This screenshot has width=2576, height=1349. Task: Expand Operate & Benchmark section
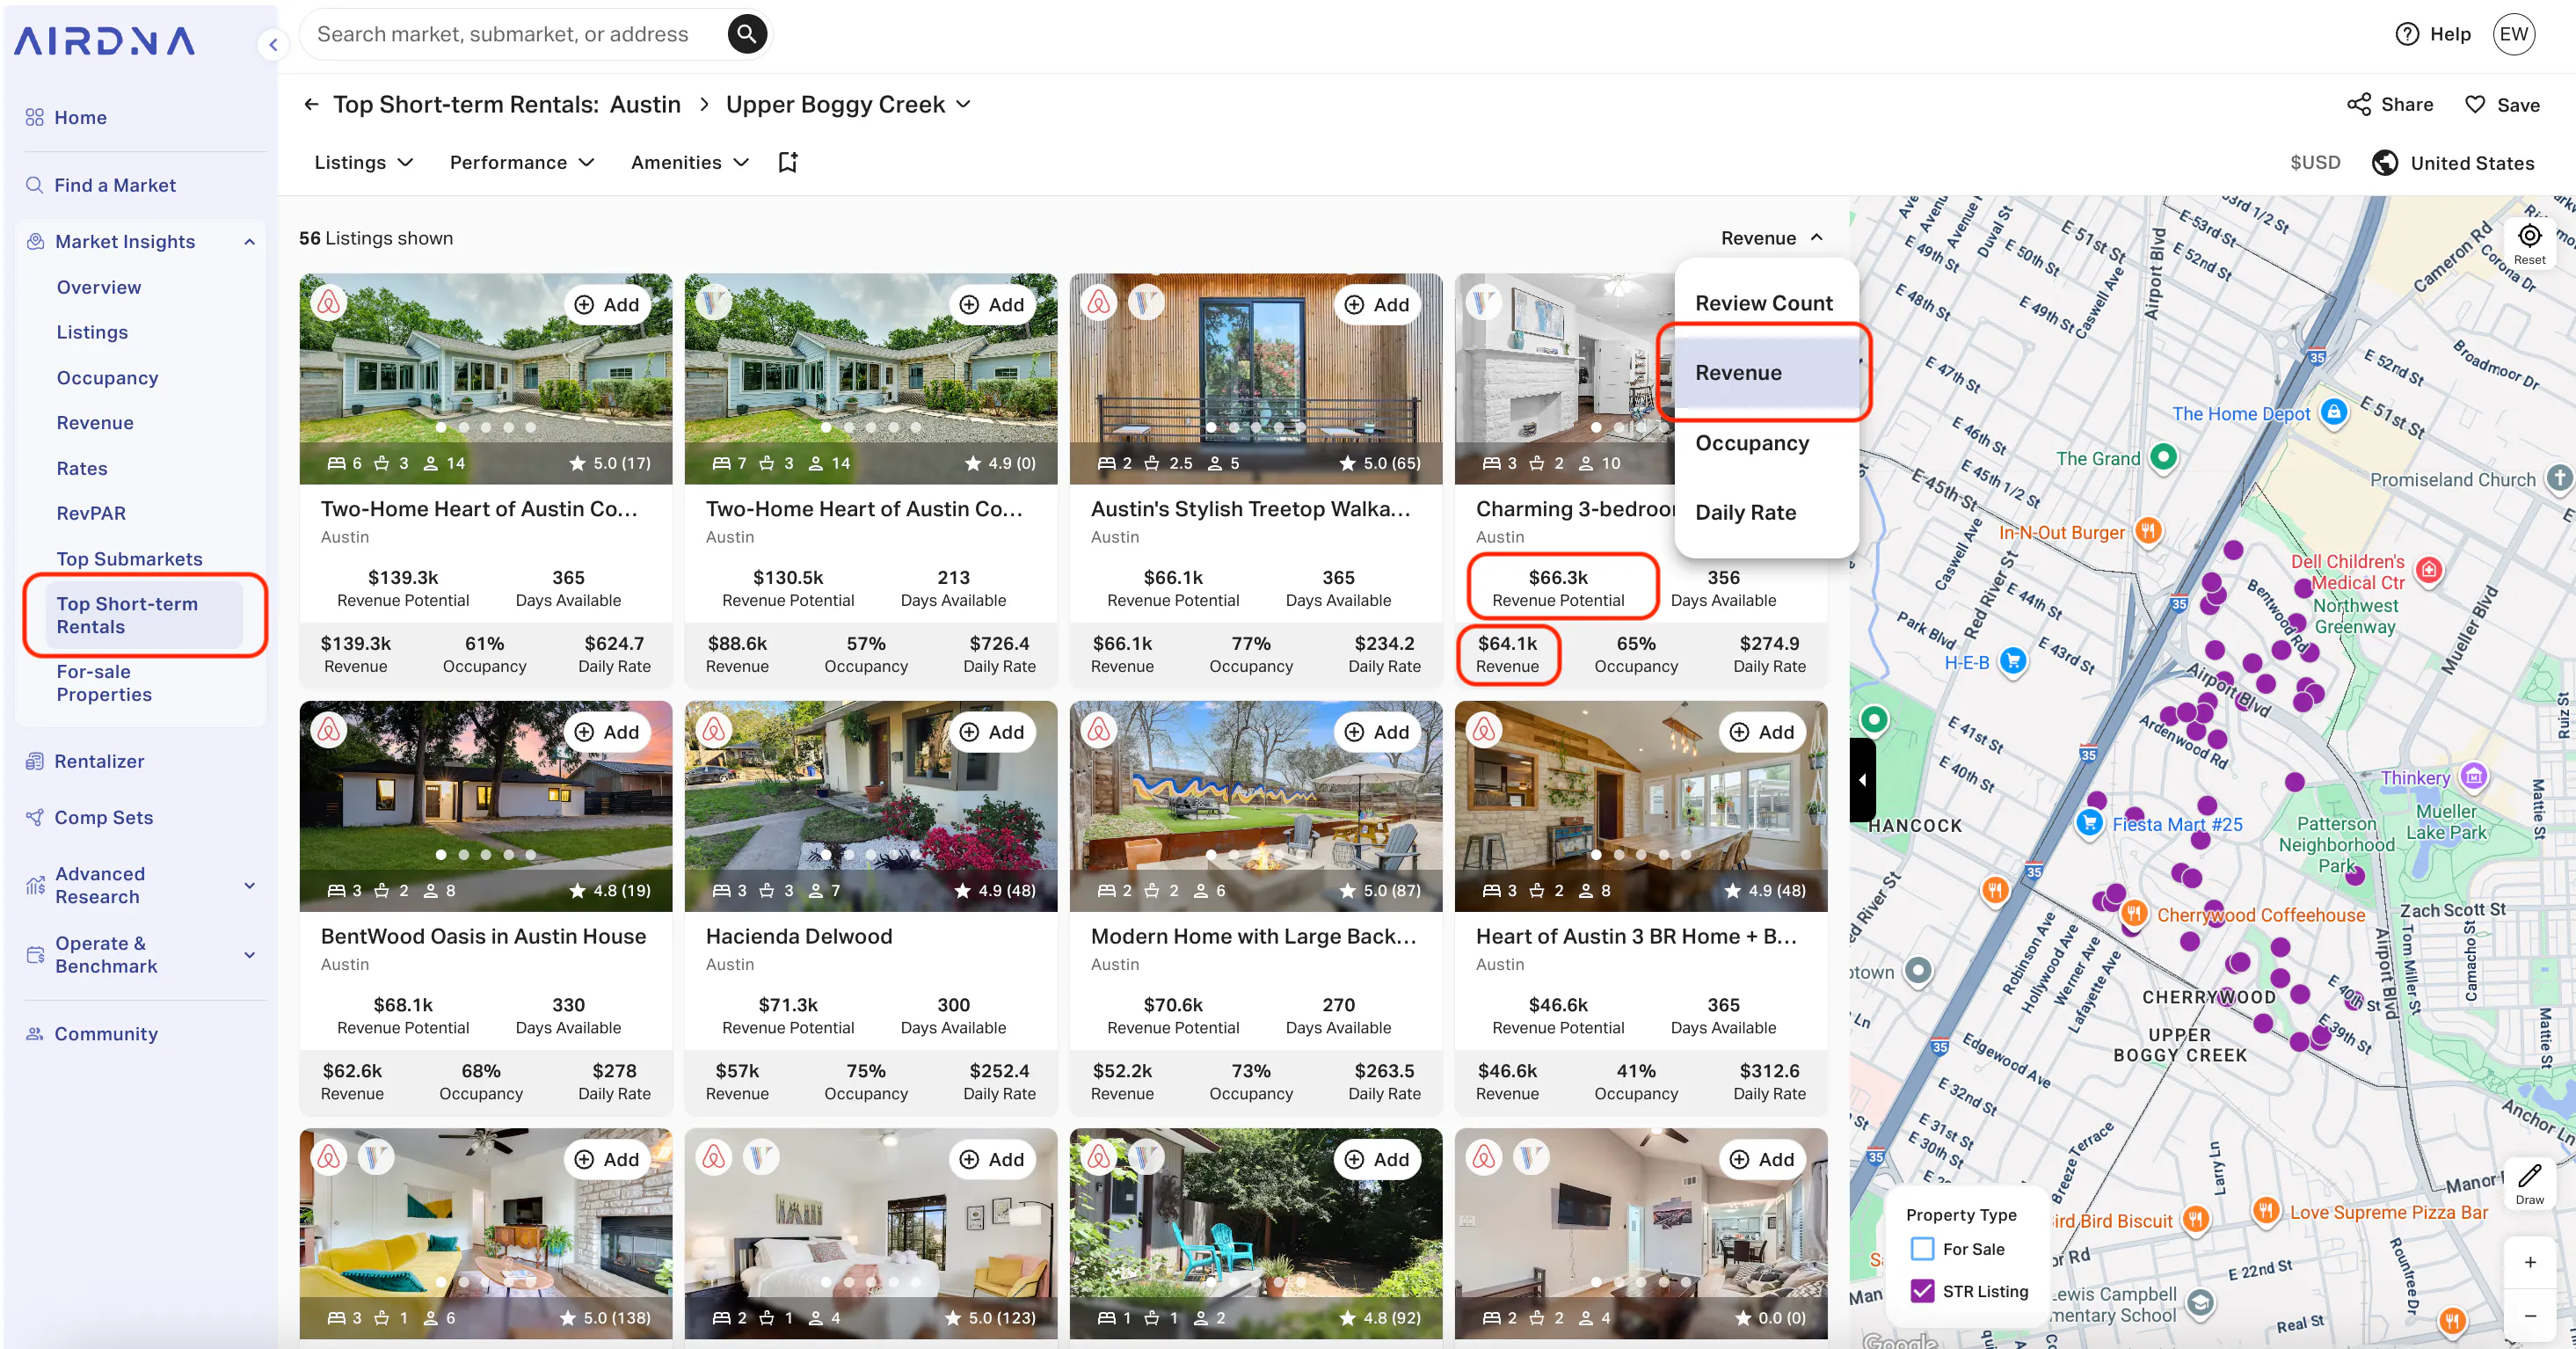[249, 954]
